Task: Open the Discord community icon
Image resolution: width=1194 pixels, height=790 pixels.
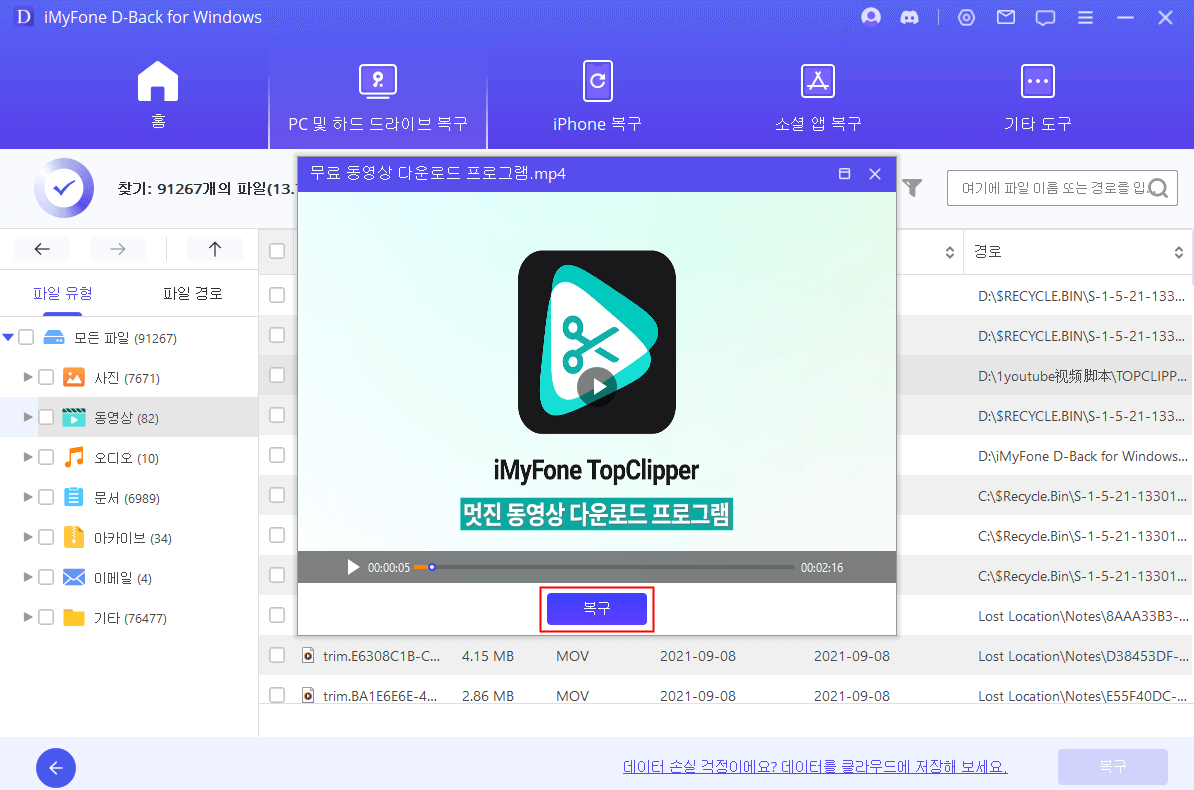Action: click(x=909, y=18)
